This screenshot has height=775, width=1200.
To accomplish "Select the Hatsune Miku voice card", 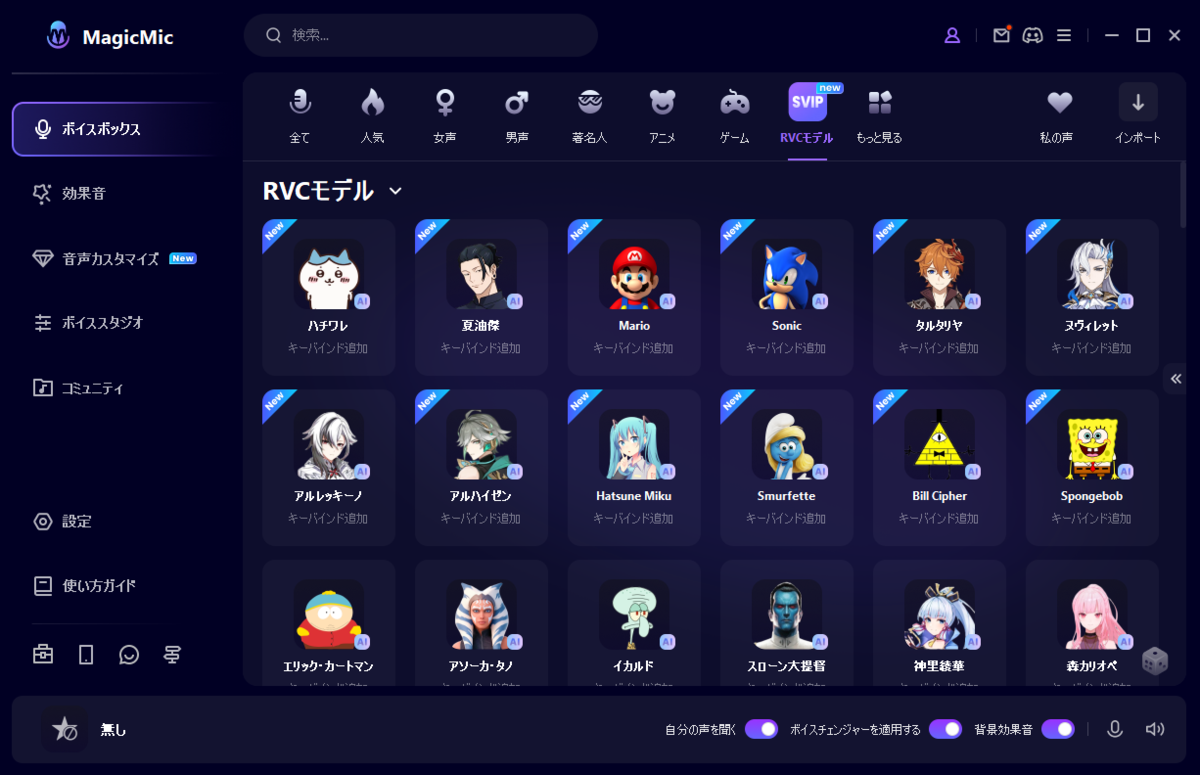I will pyautogui.click(x=634, y=468).
